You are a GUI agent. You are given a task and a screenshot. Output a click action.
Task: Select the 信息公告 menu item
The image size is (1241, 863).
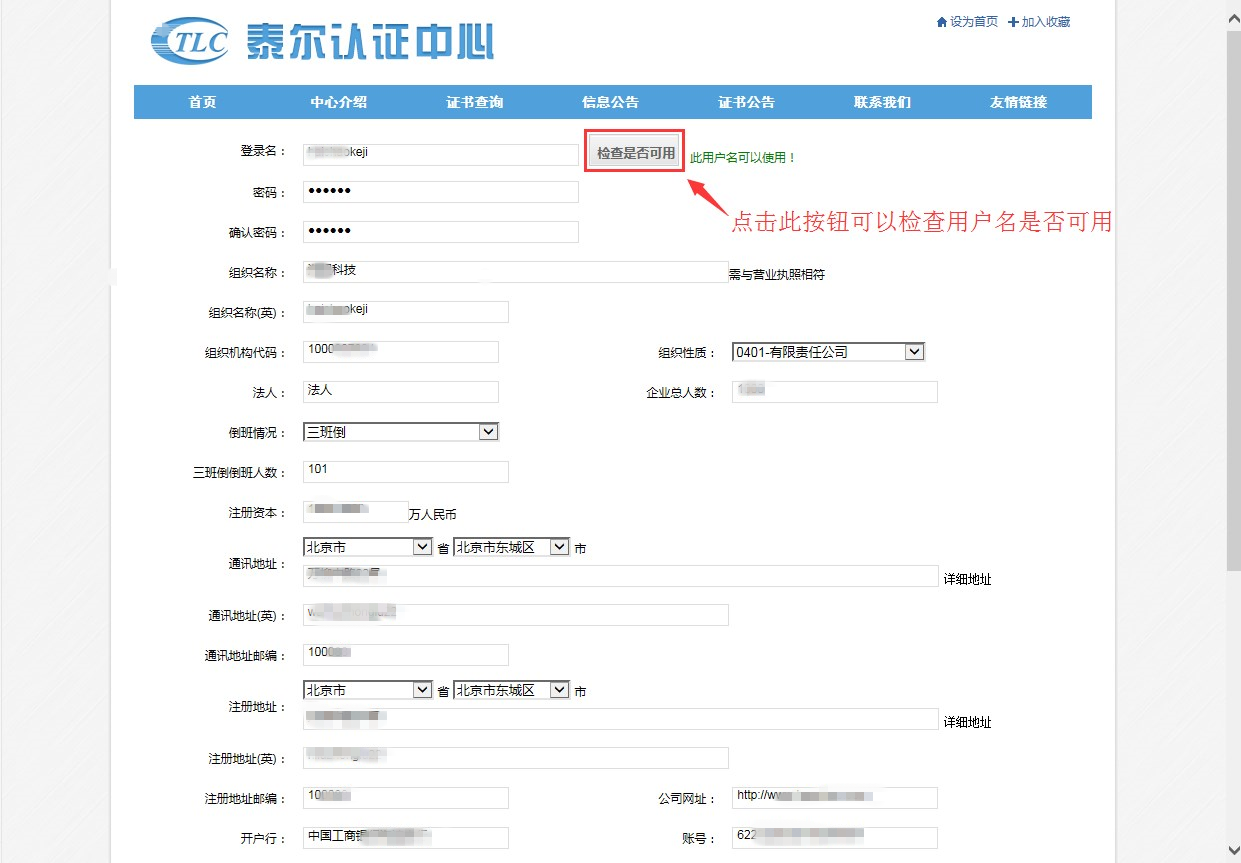610,102
